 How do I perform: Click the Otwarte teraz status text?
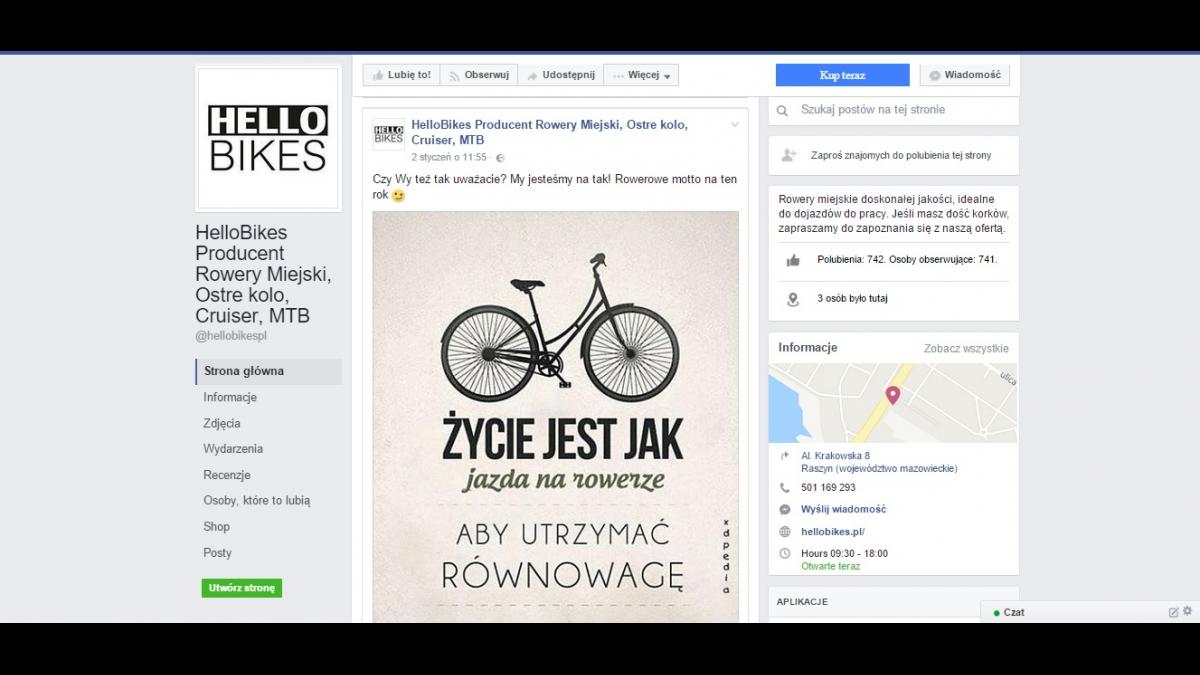830,567
